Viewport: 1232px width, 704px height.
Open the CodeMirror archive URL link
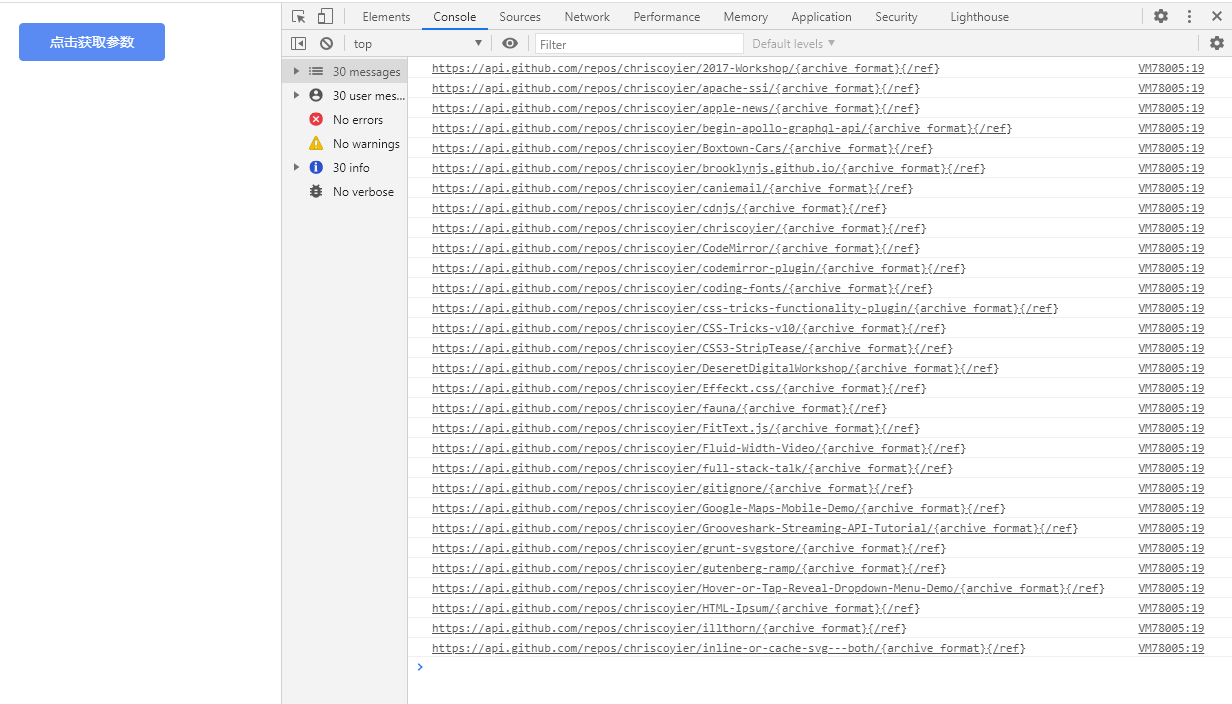676,248
